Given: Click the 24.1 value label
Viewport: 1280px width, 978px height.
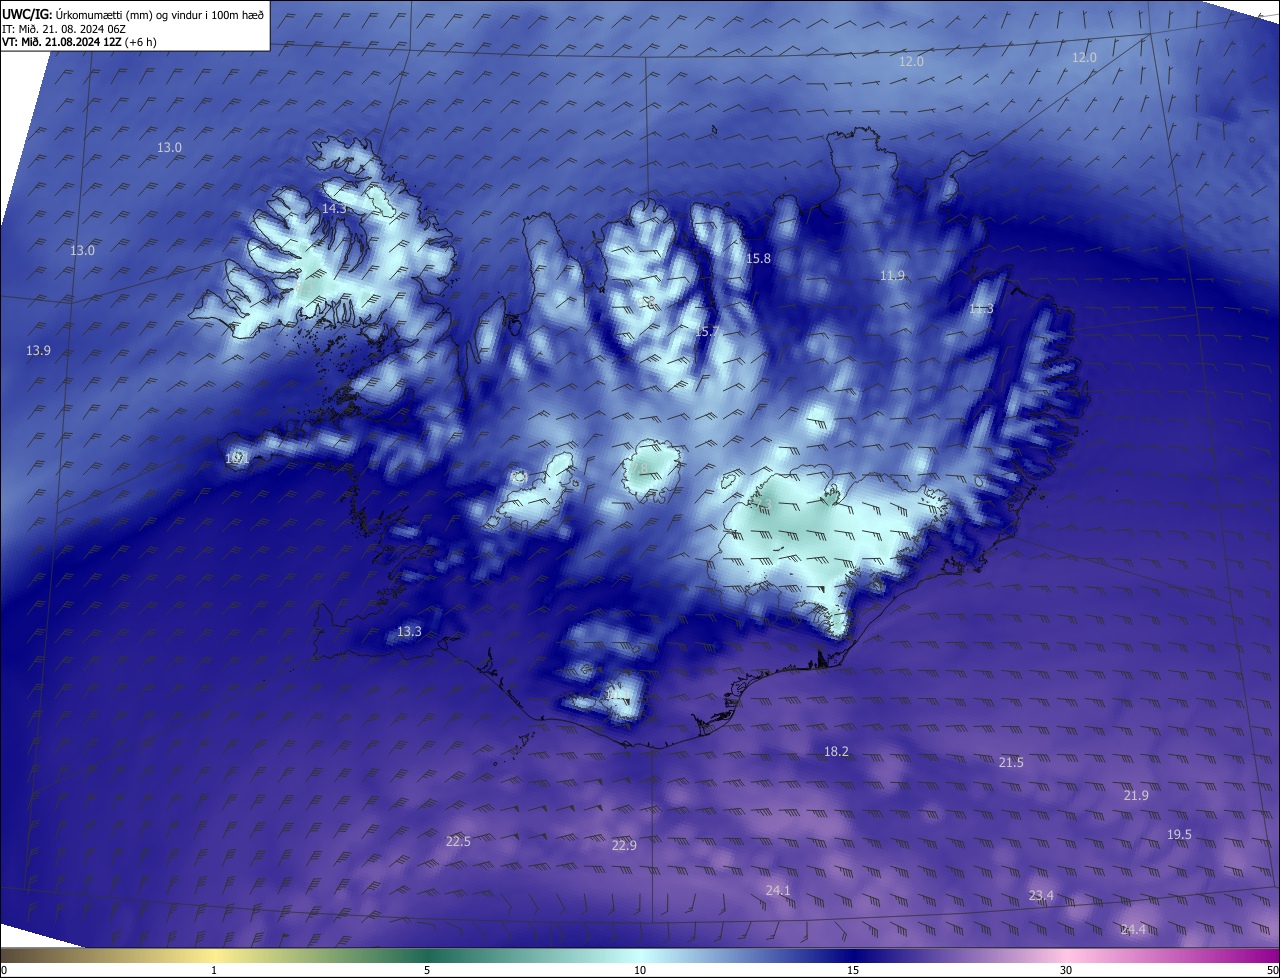Looking at the screenshot, I should (x=778, y=890).
